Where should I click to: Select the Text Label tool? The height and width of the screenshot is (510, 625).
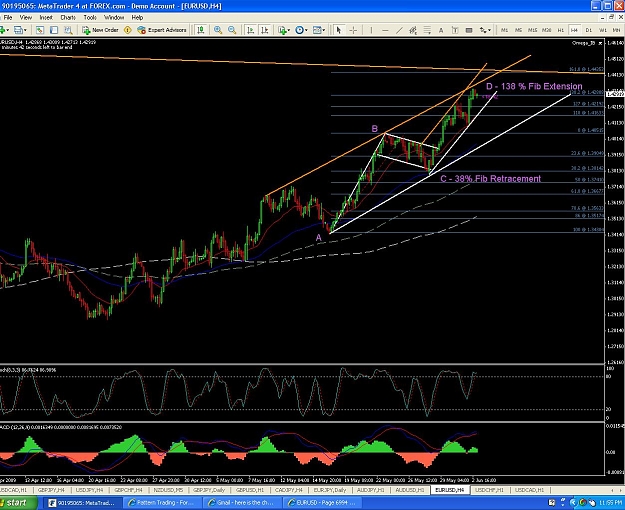pyautogui.click(x=455, y=30)
